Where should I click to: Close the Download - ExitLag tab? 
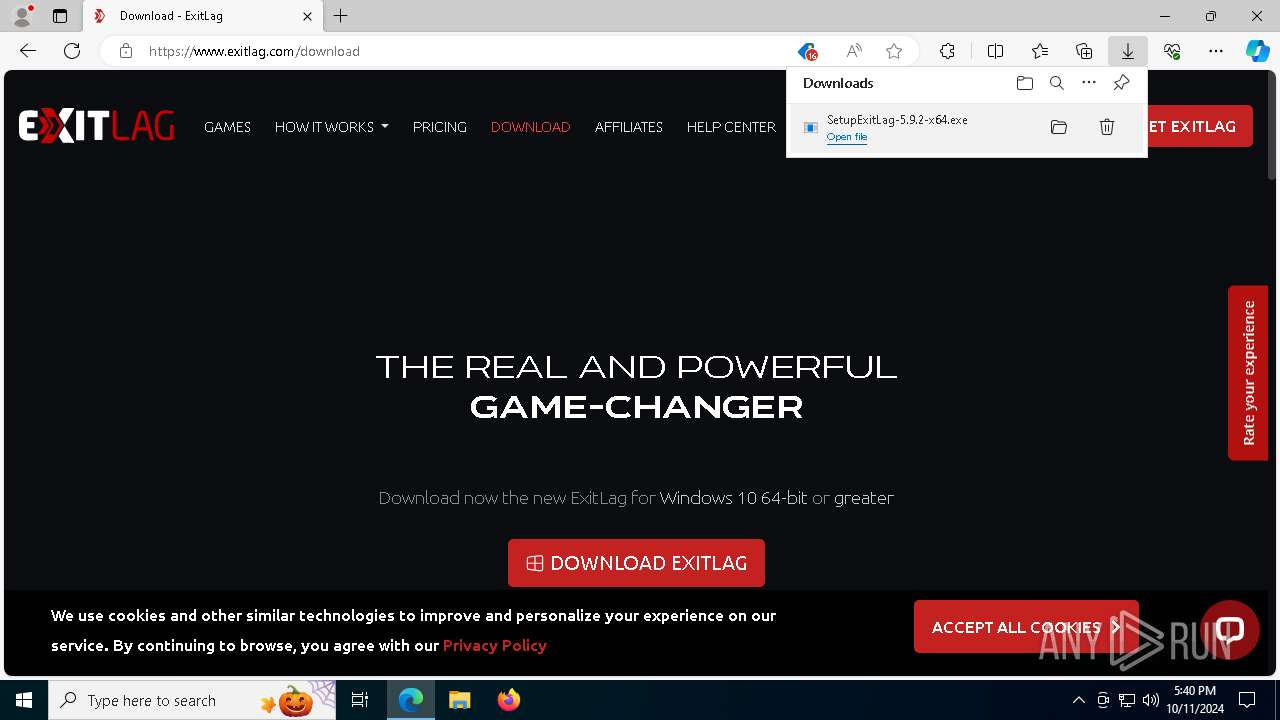(x=308, y=16)
